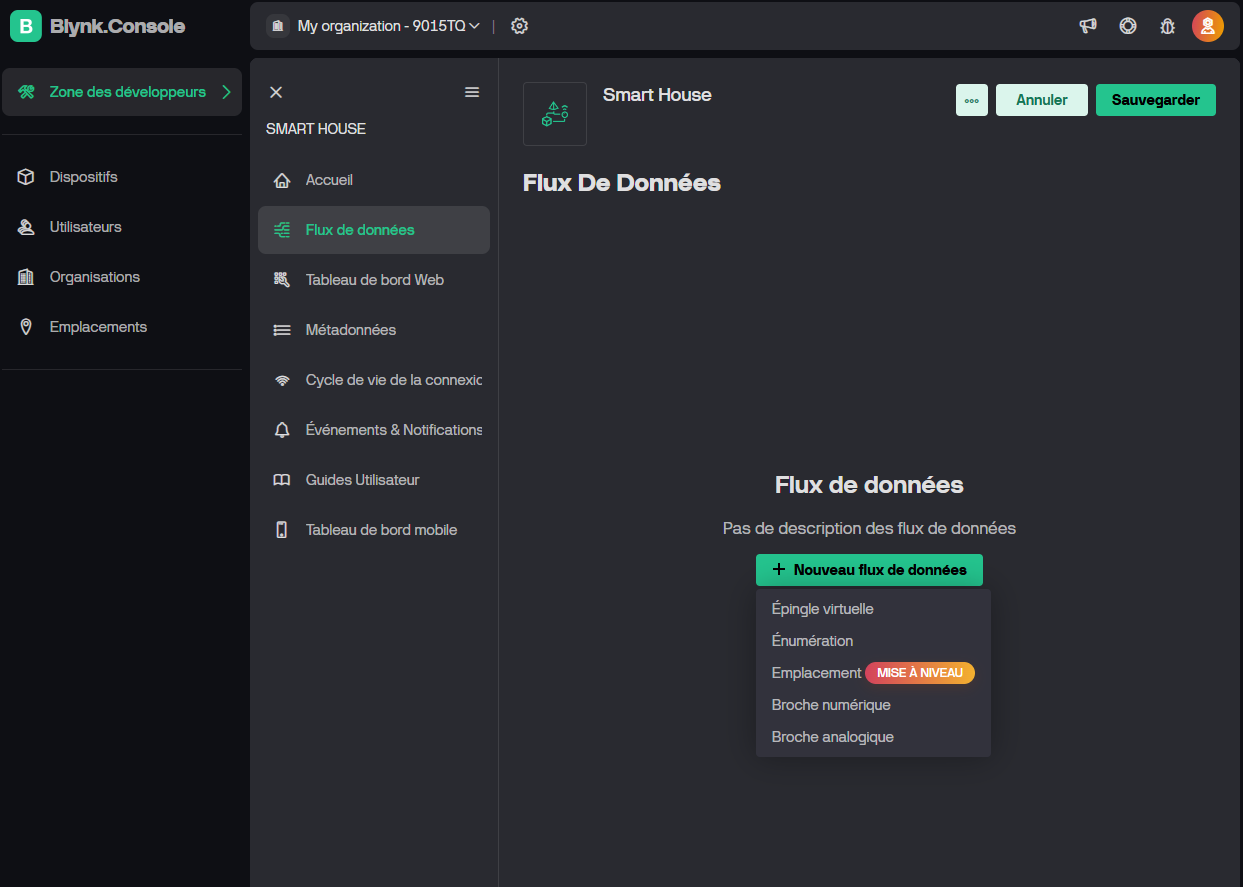Open the help lifebuoy icon
The width and height of the screenshot is (1243, 887).
click(x=1128, y=26)
